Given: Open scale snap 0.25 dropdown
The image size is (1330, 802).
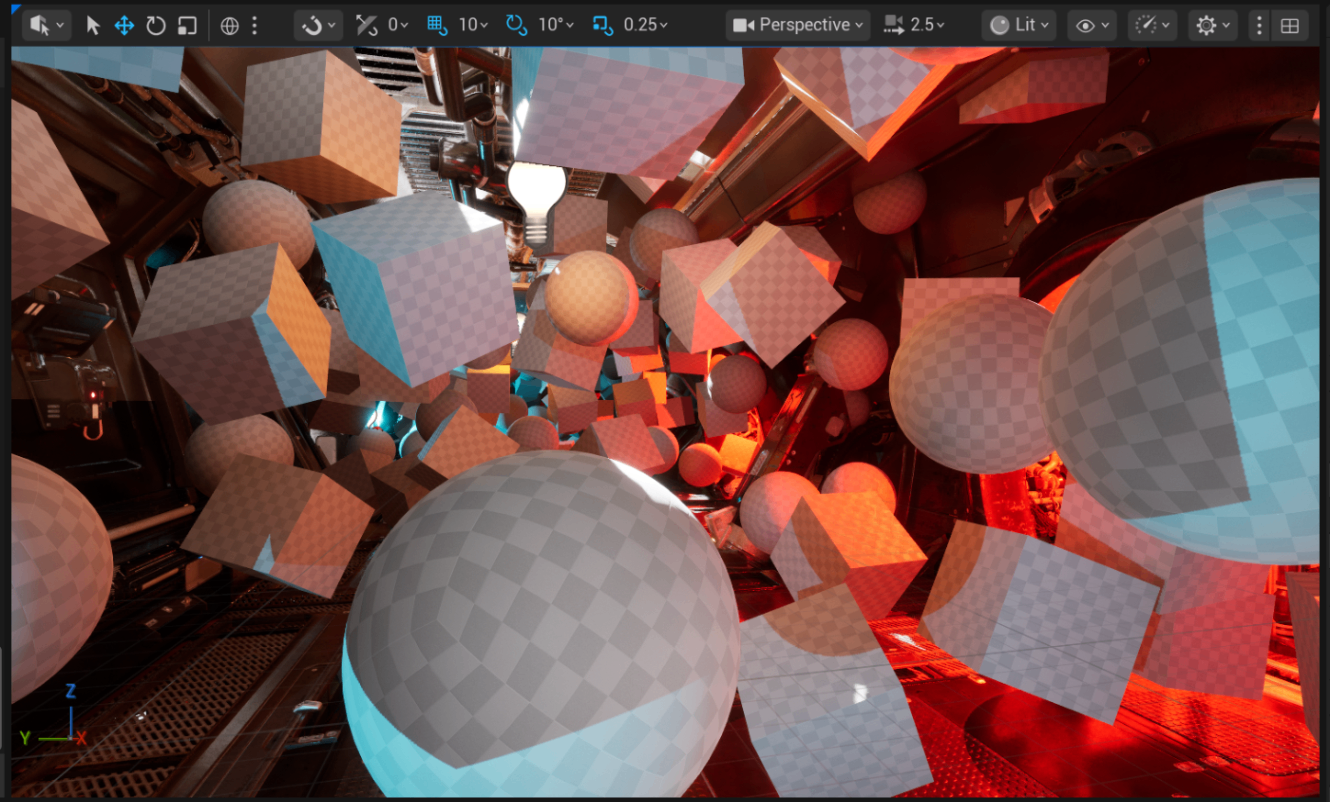Looking at the screenshot, I should [645, 25].
